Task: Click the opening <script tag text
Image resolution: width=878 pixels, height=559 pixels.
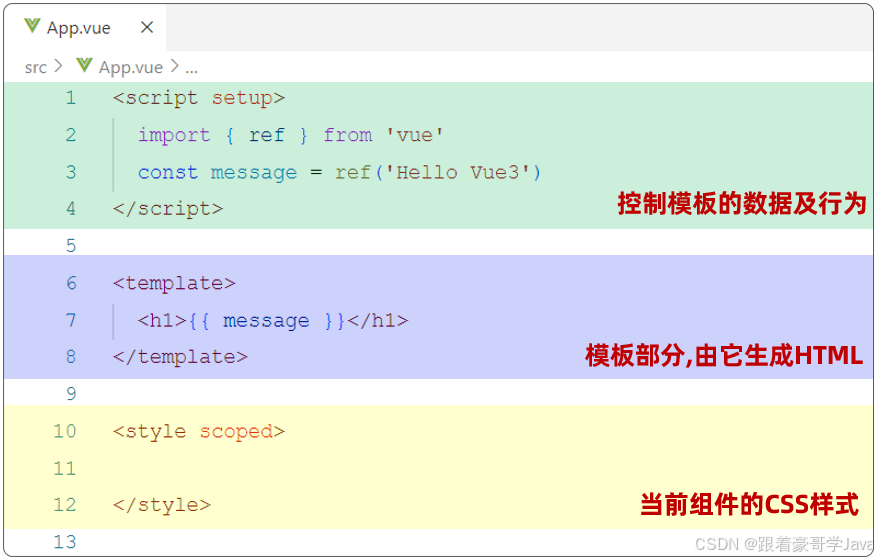Action: 155,99
